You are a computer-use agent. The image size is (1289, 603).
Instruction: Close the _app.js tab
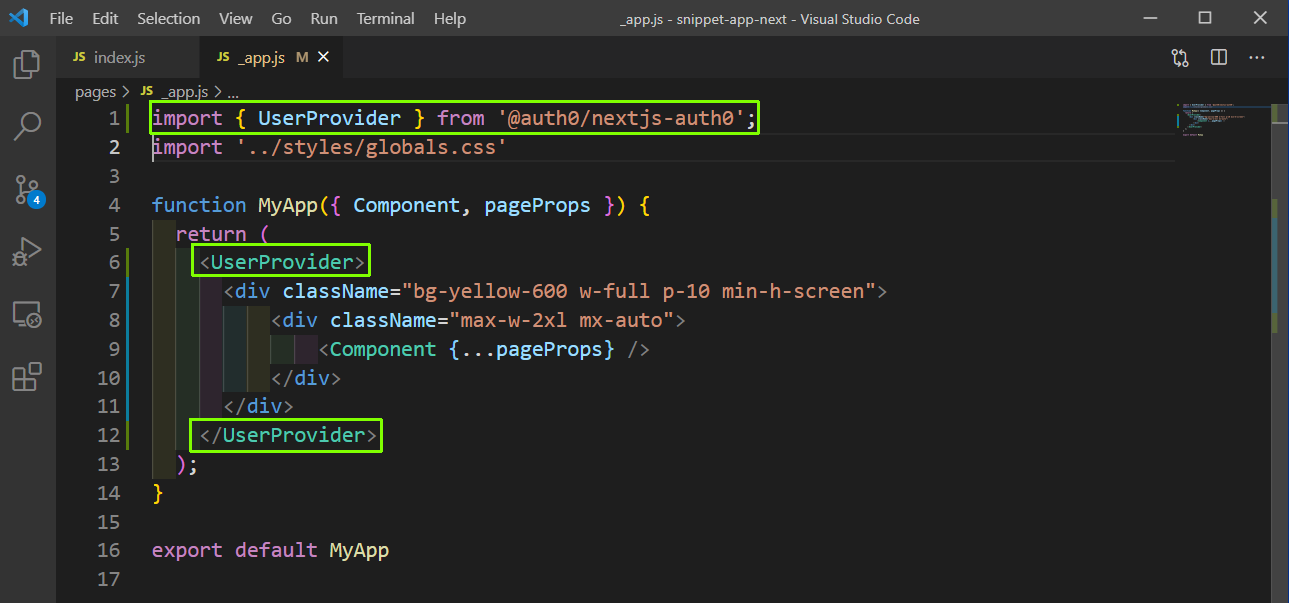pos(323,58)
